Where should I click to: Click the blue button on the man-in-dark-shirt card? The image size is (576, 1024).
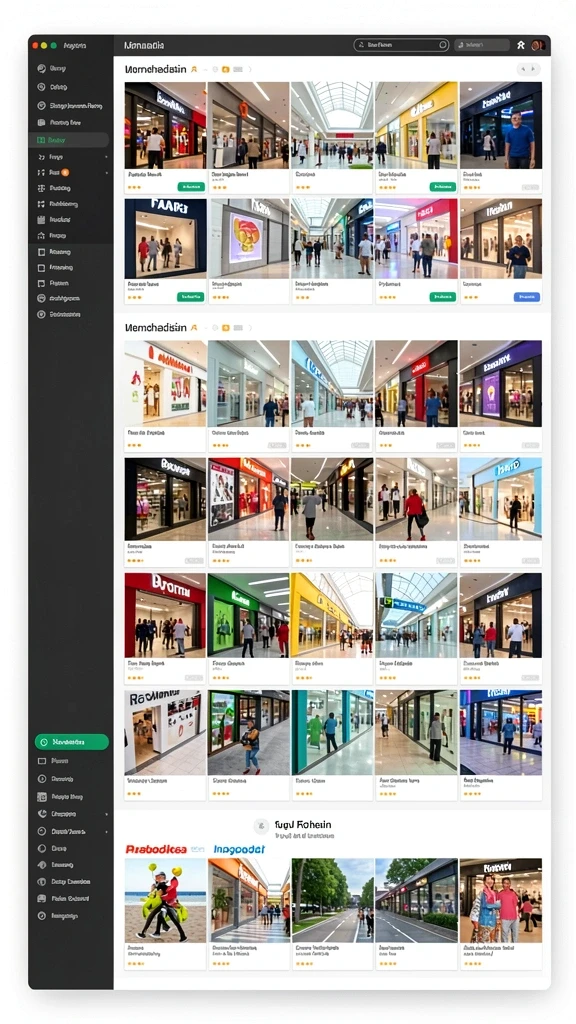(x=526, y=296)
